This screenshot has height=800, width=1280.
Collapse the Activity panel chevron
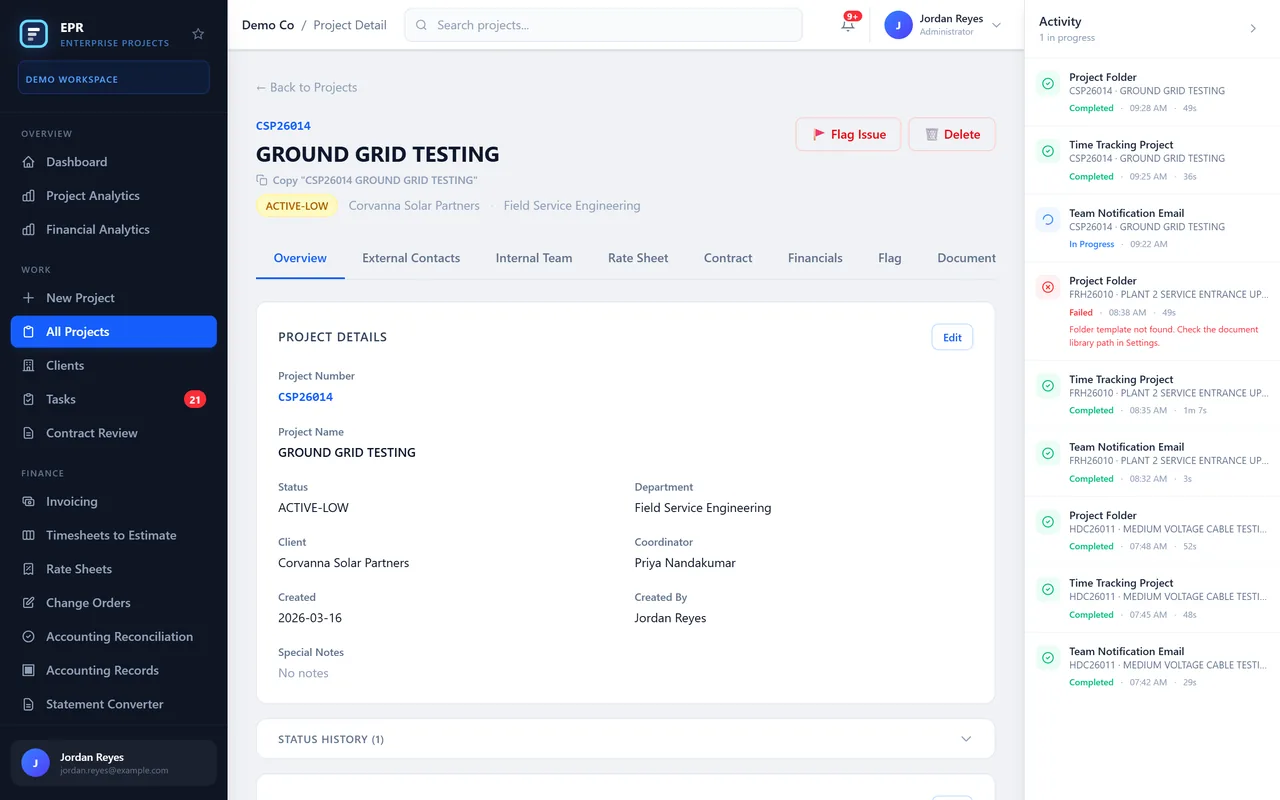(x=1253, y=29)
